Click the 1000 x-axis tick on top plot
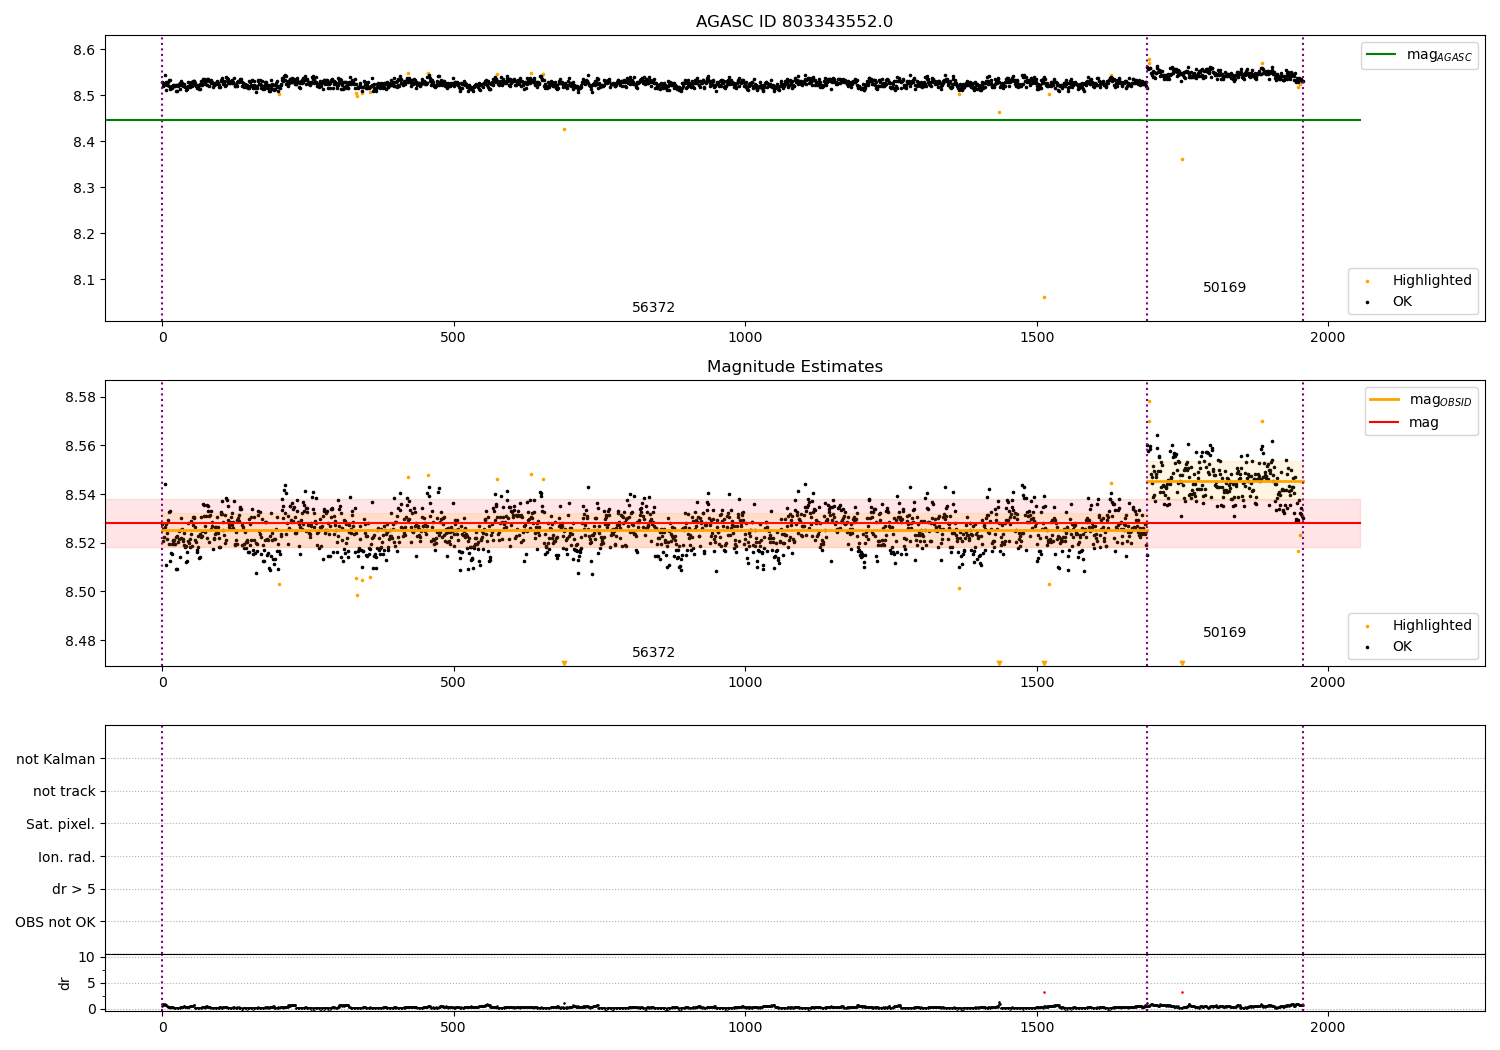1500x1050 pixels. (x=745, y=338)
